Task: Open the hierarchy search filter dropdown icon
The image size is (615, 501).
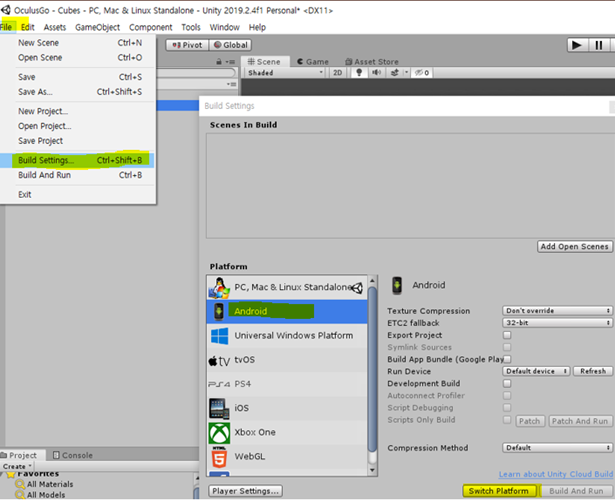Action: coord(231,84)
